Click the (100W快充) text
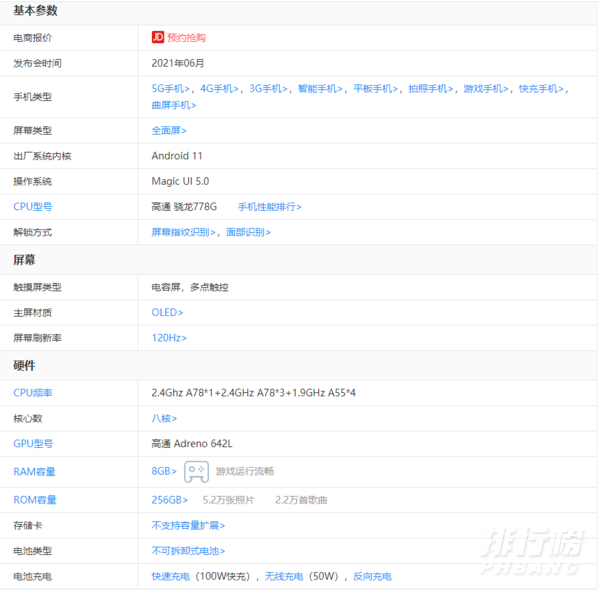The height and width of the screenshot is (590, 600). pos(222,577)
